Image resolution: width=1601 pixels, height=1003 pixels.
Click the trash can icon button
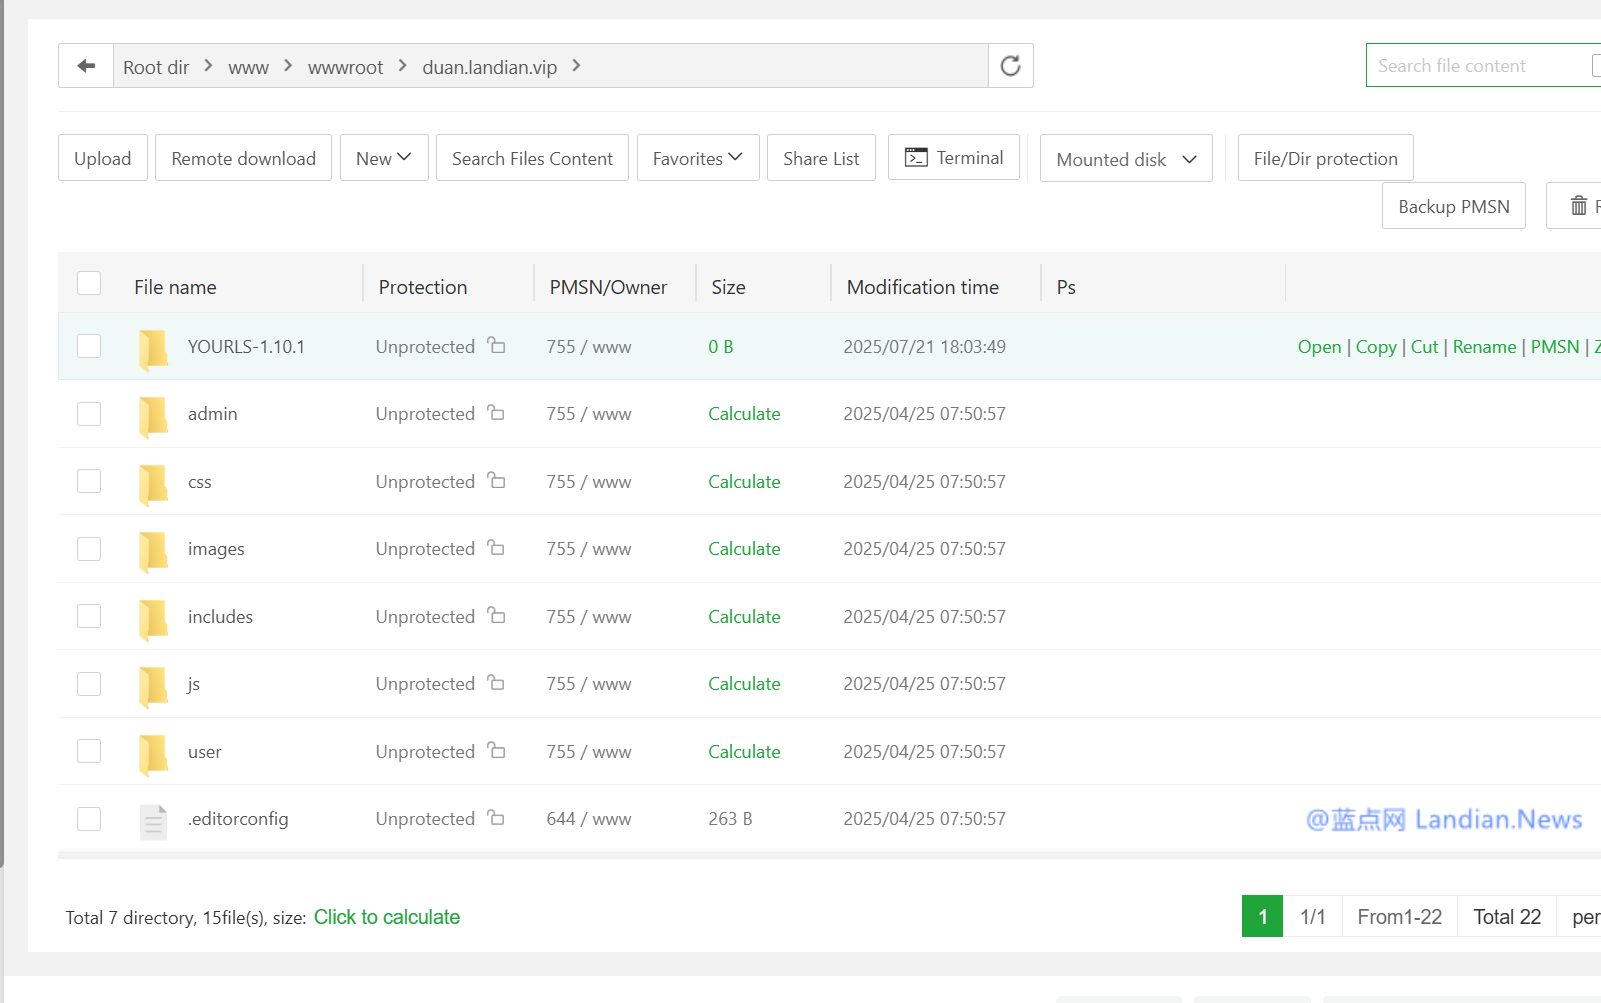(x=1578, y=206)
